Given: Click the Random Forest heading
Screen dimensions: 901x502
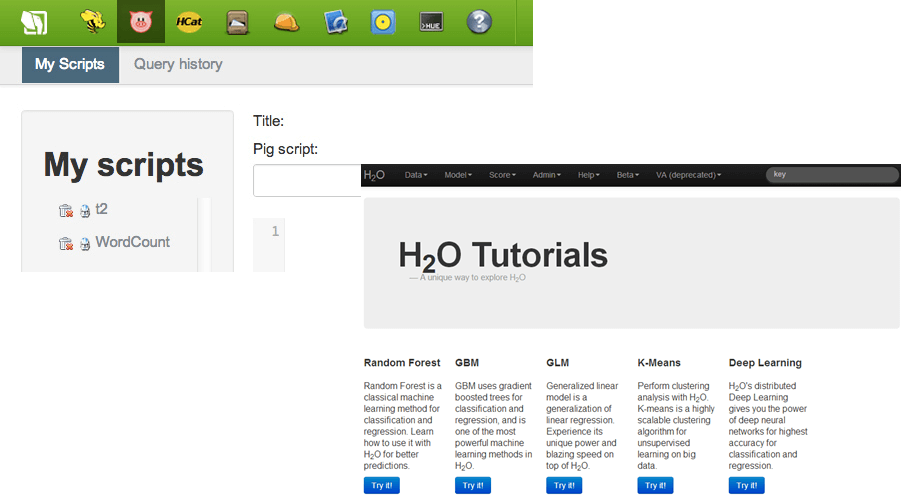Looking at the screenshot, I should tap(402, 363).
